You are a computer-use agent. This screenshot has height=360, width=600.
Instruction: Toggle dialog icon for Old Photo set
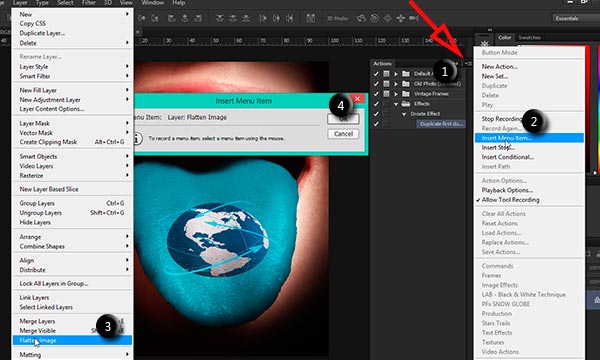386,84
